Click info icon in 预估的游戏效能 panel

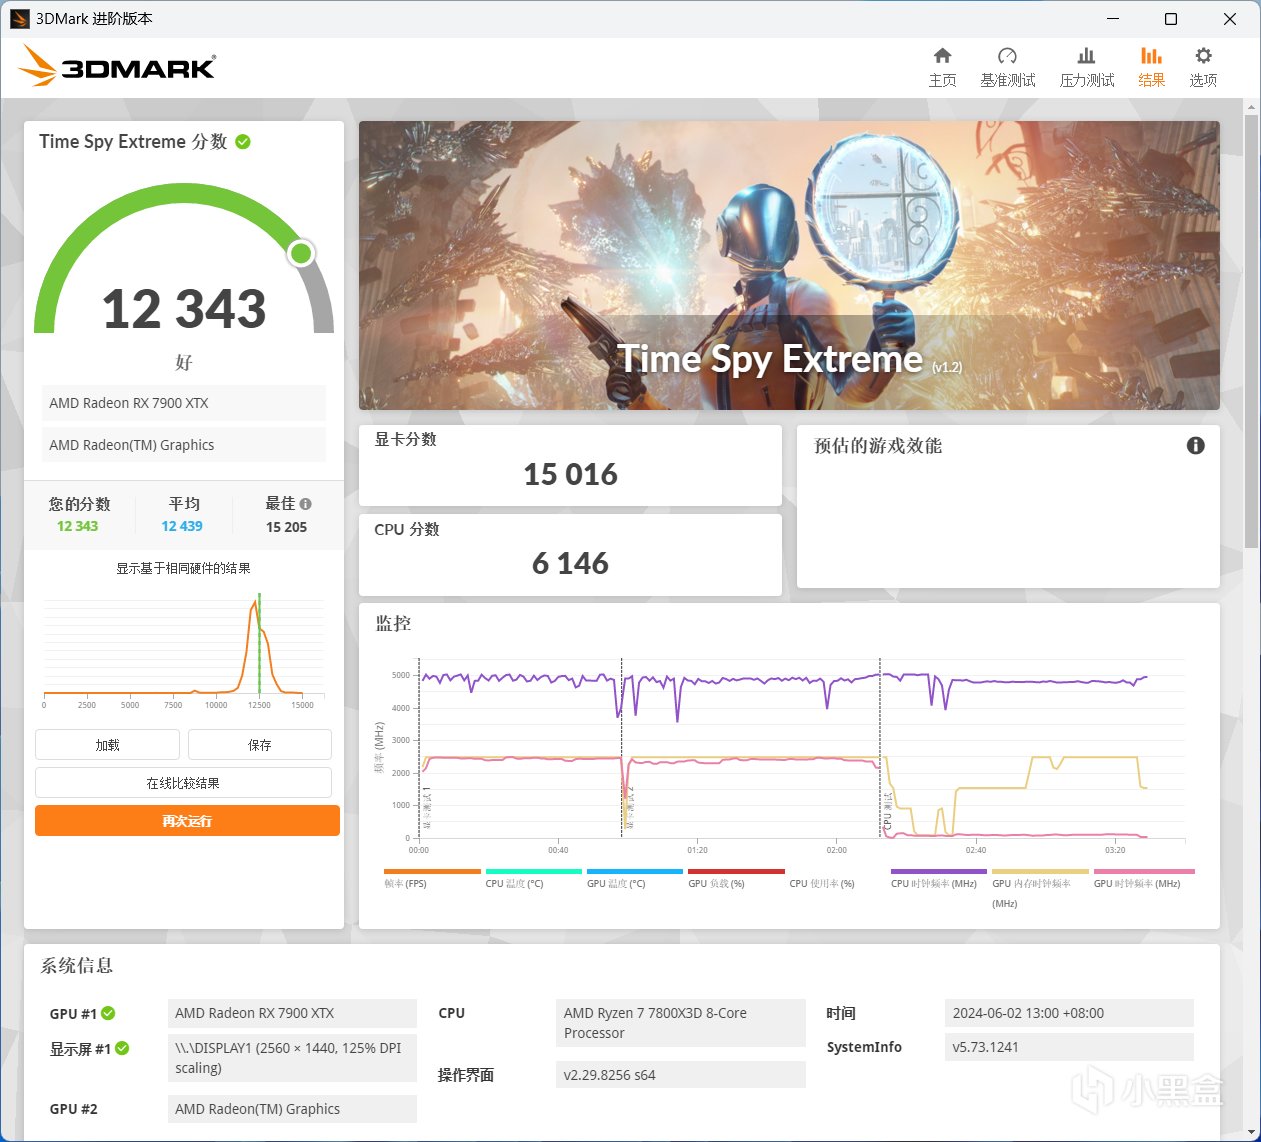click(x=1195, y=446)
